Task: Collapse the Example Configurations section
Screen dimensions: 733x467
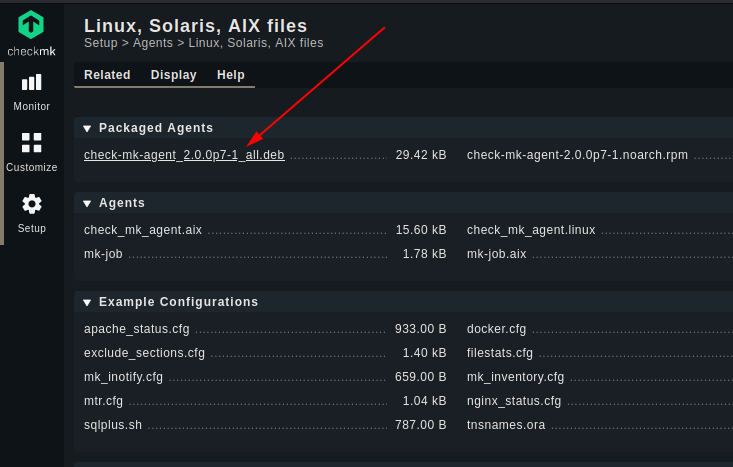Action: 87,302
